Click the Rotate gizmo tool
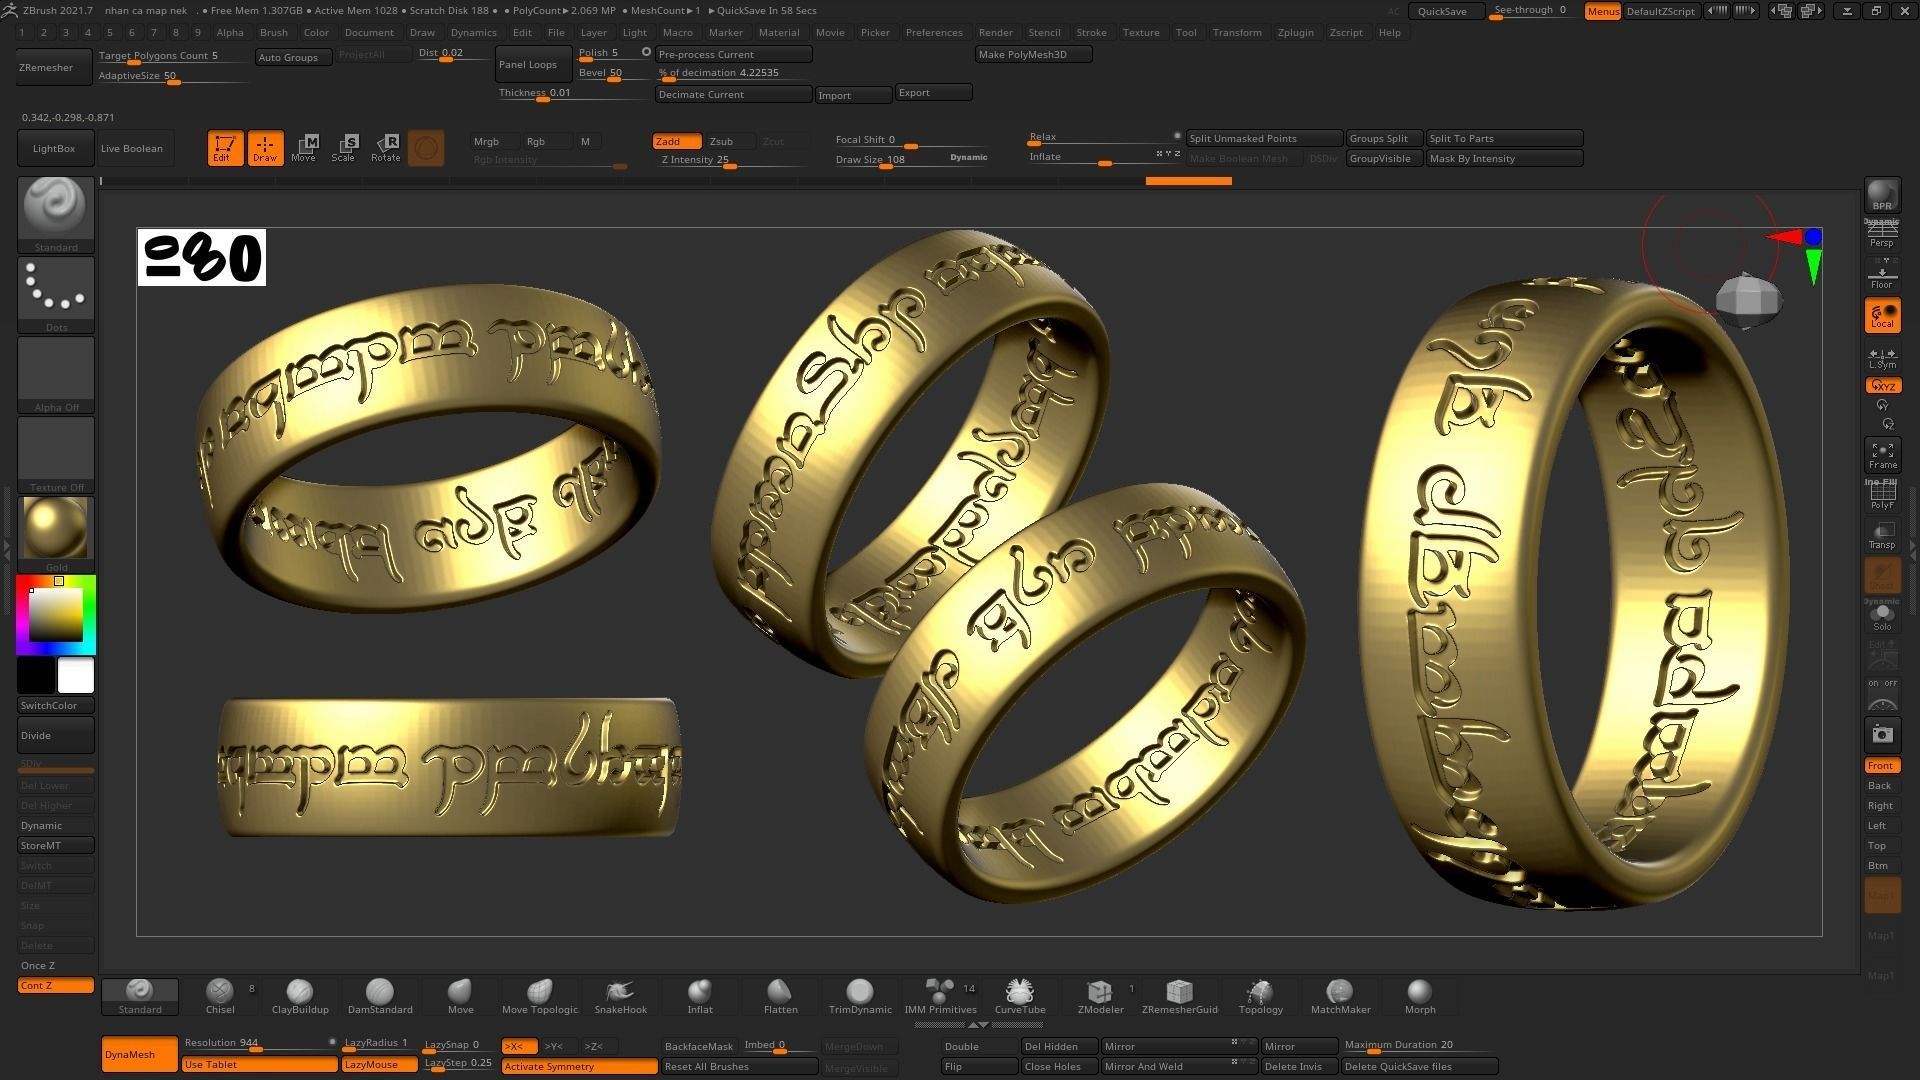This screenshot has height=1080, width=1920. pos(386,148)
